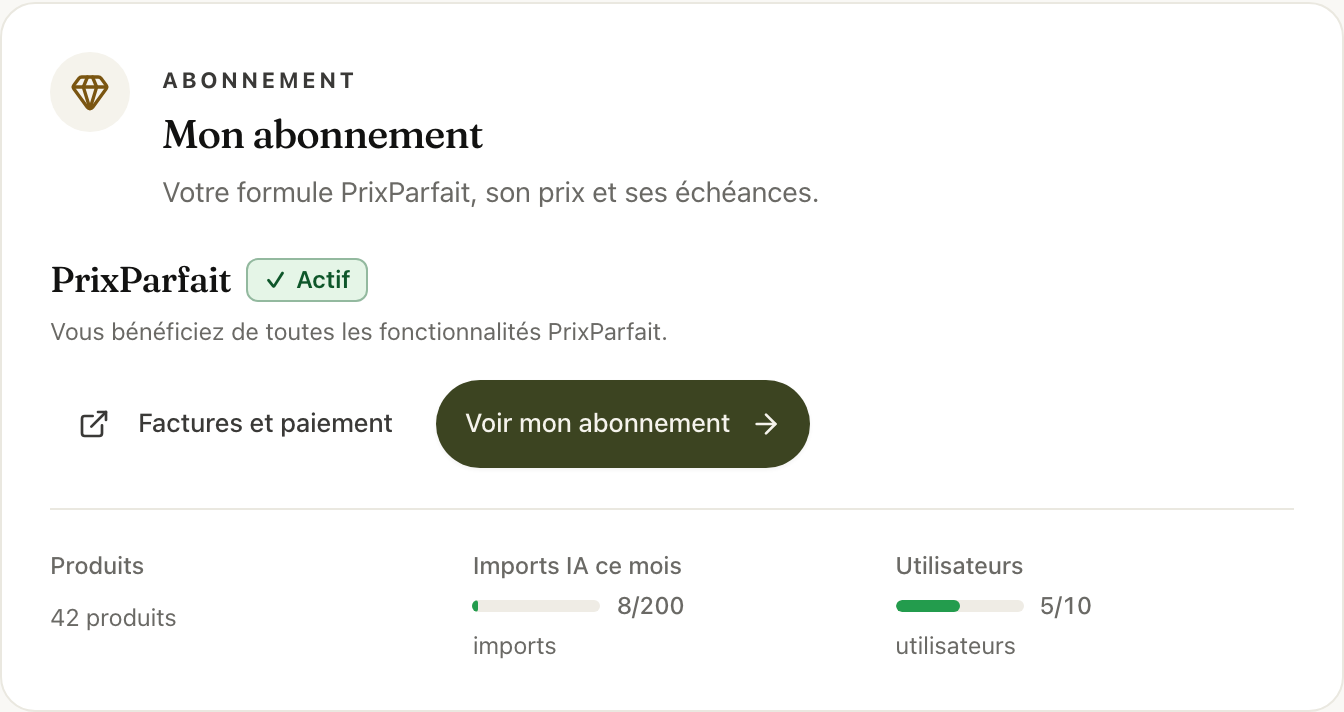1344x712 pixels.
Task: Click the Mon abonnement heading
Action: 323,135
